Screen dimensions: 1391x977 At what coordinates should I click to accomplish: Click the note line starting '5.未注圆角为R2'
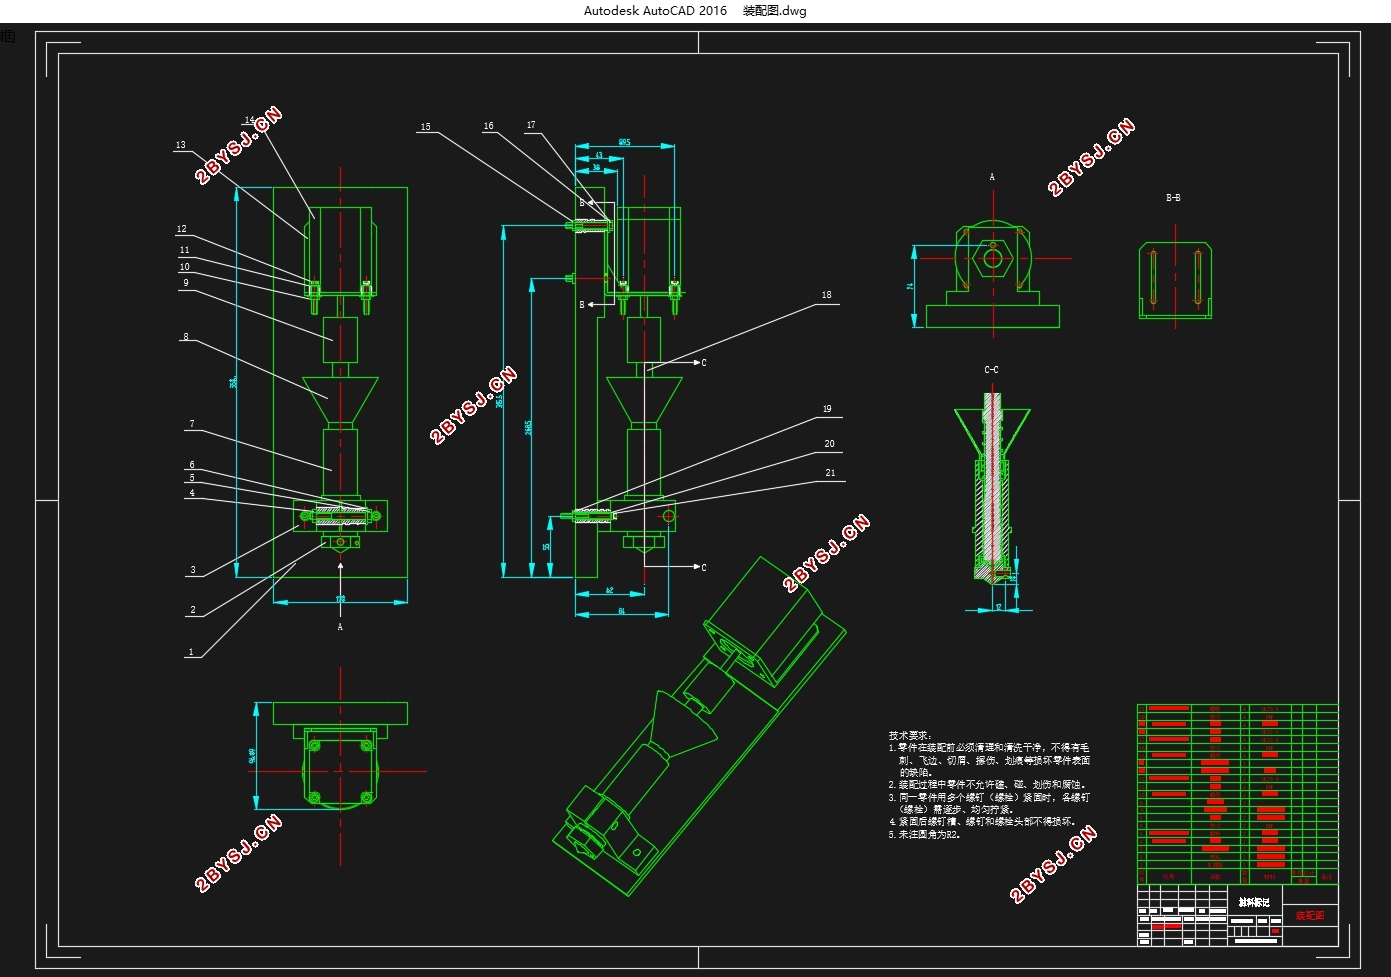[x=925, y=834]
